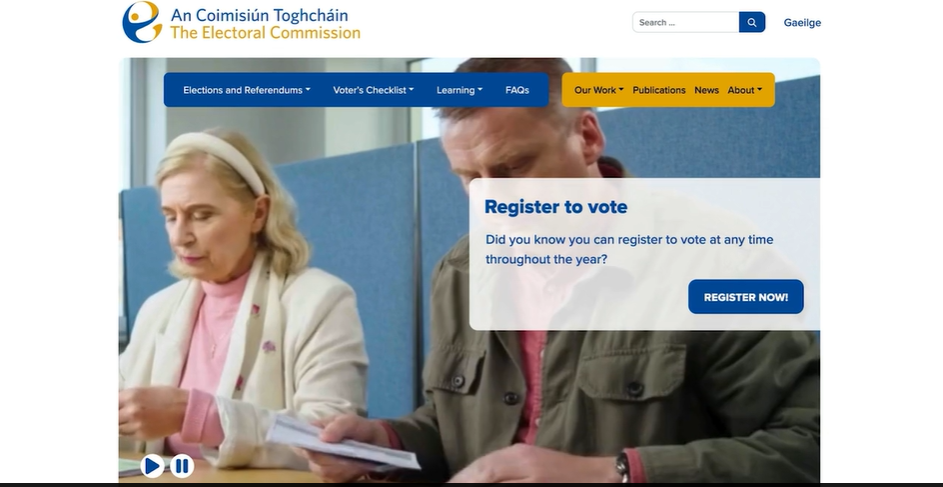Focus the Search input field
Viewport: 943px width, 487px height.
click(x=686, y=22)
